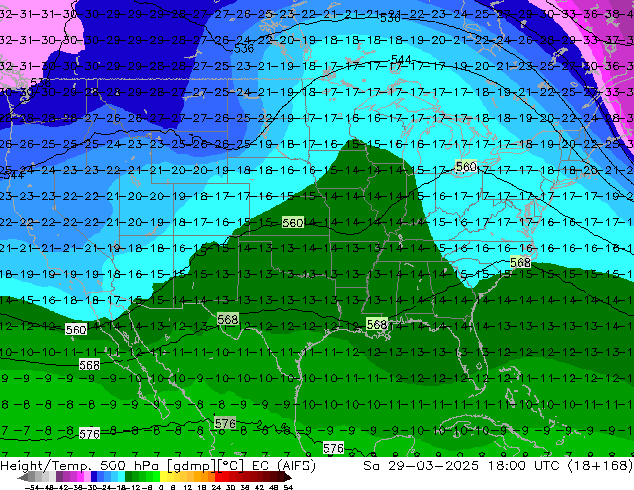The height and width of the screenshot is (490, 634).
Task: Click the [gdmp] unit label
Action: click(192, 466)
